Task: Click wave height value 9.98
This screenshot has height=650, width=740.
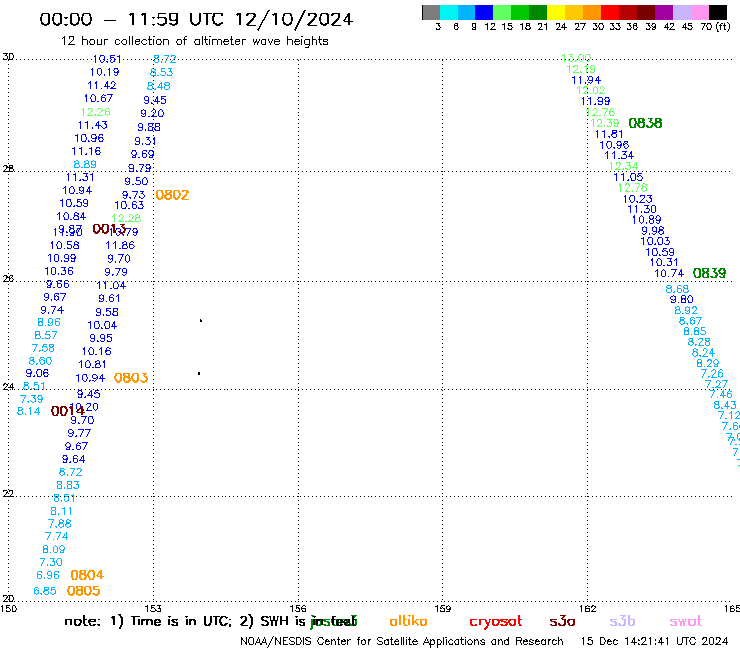Action: click(x=653, y=231)
